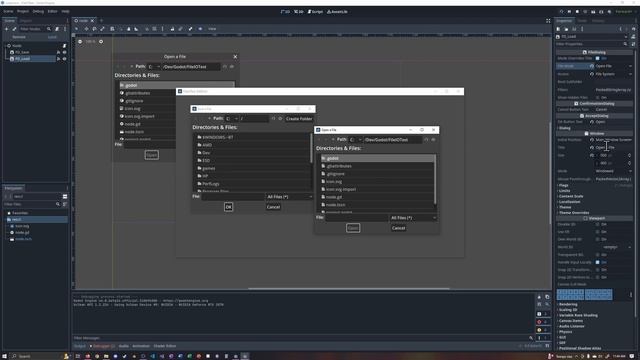
Task: Open the Debug menu
Action: tap(38, 11)
